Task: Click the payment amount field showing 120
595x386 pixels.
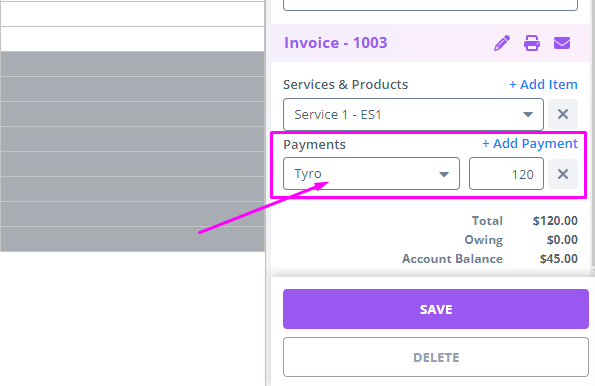Action: pos(506,174)
